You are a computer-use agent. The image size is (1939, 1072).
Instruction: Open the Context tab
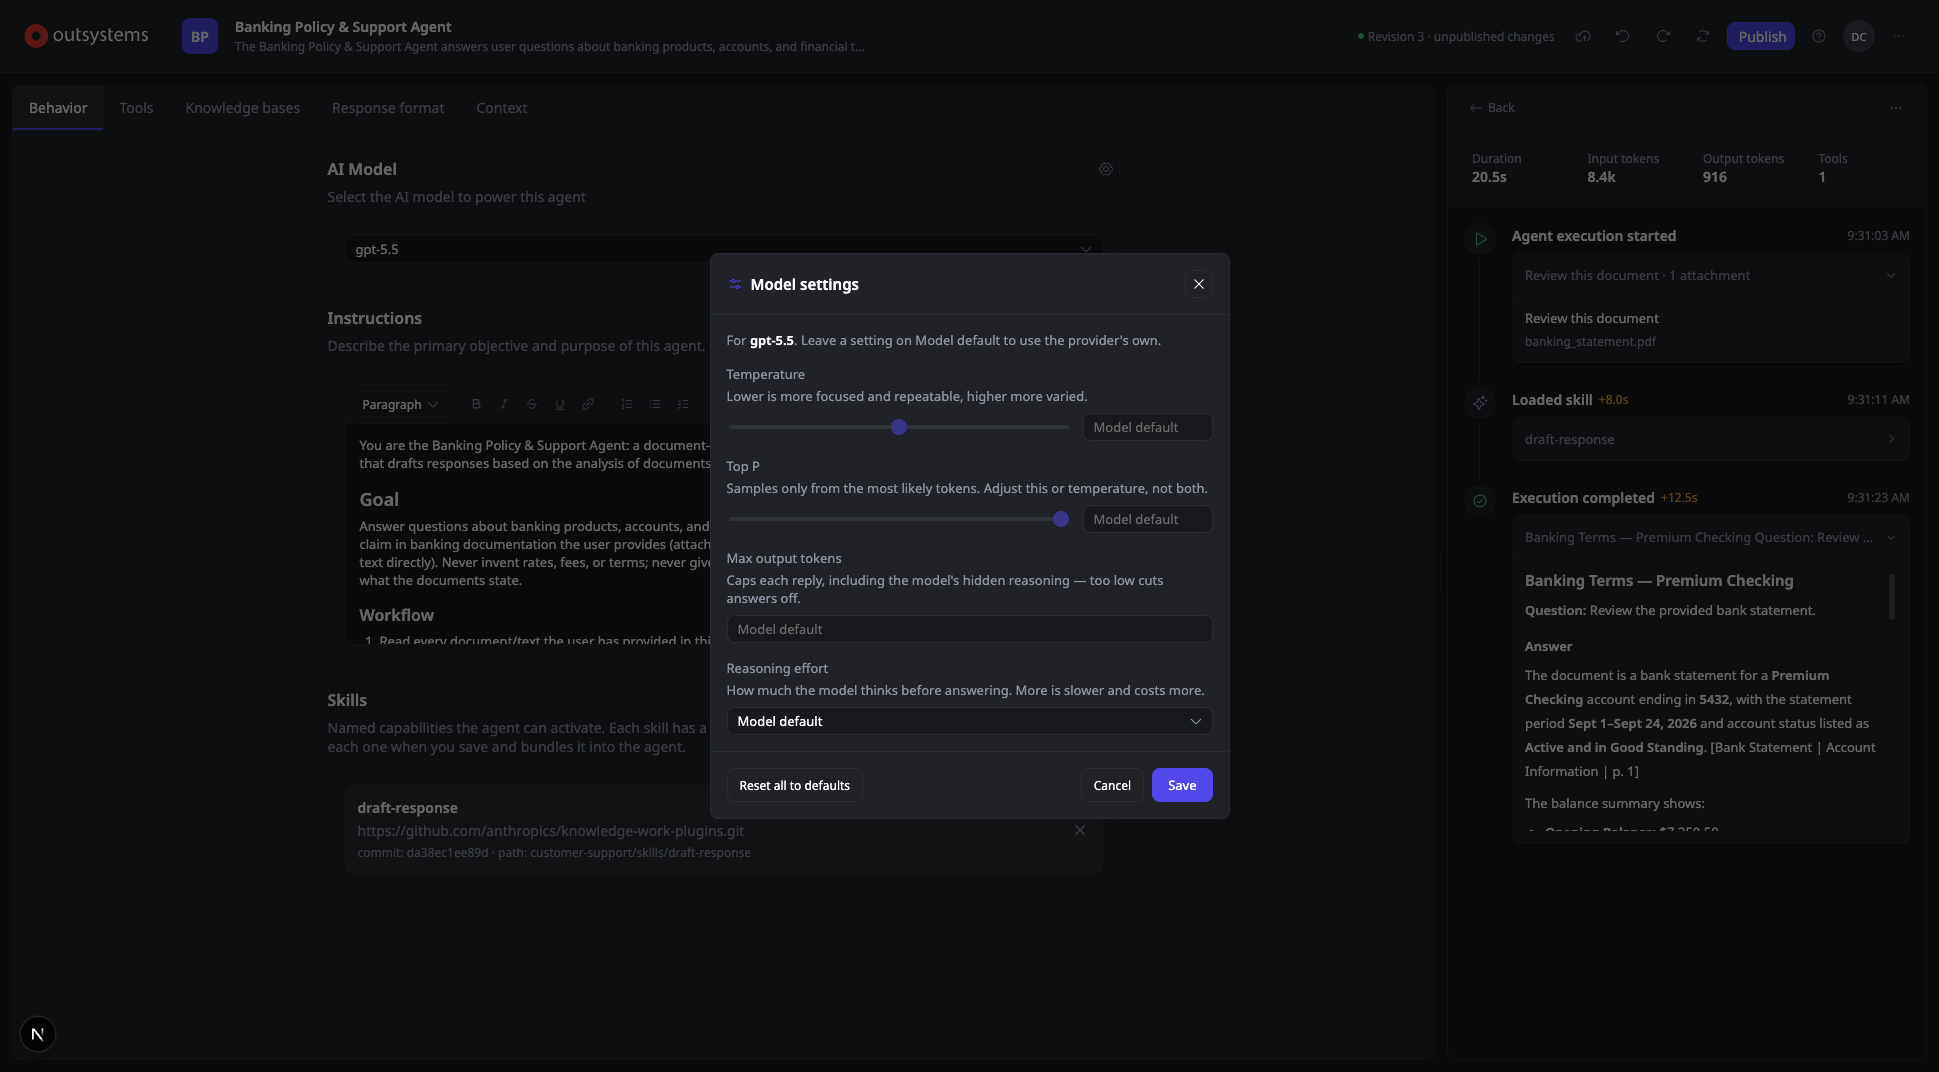coord(502,108)
